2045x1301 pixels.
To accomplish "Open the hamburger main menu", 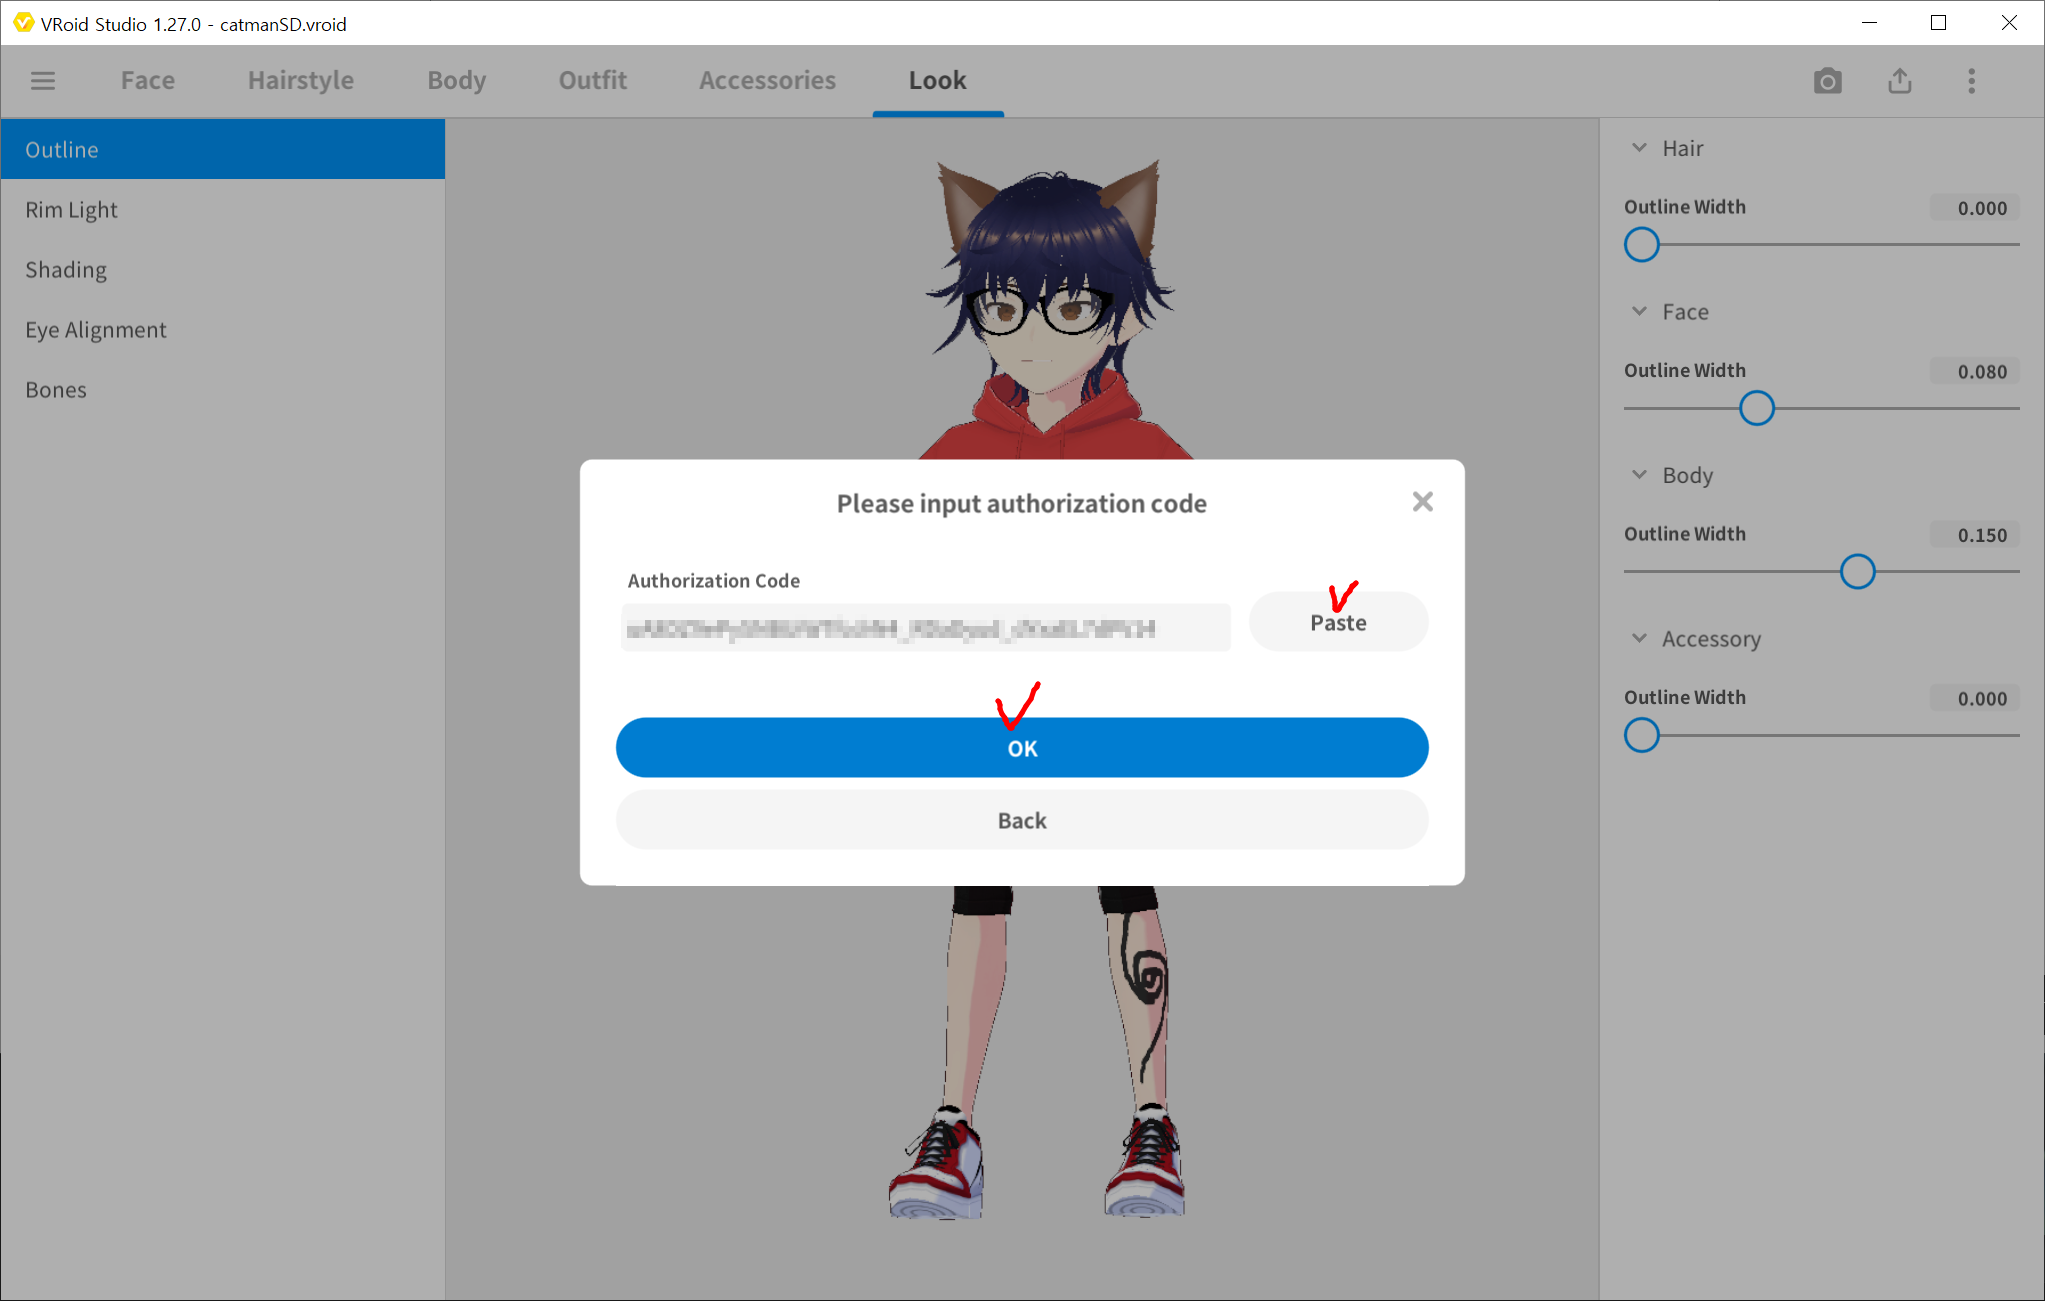I will tap(43, 80).
